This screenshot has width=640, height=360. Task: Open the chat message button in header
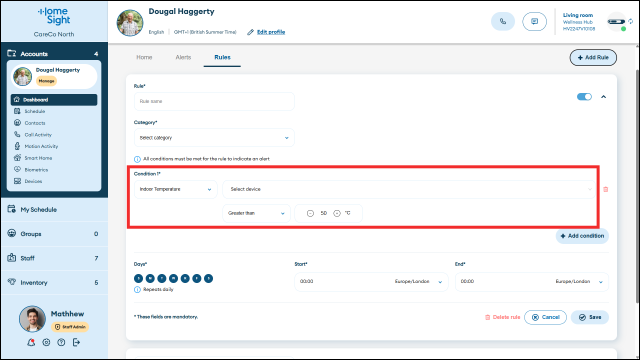click(x=534, y=22)
